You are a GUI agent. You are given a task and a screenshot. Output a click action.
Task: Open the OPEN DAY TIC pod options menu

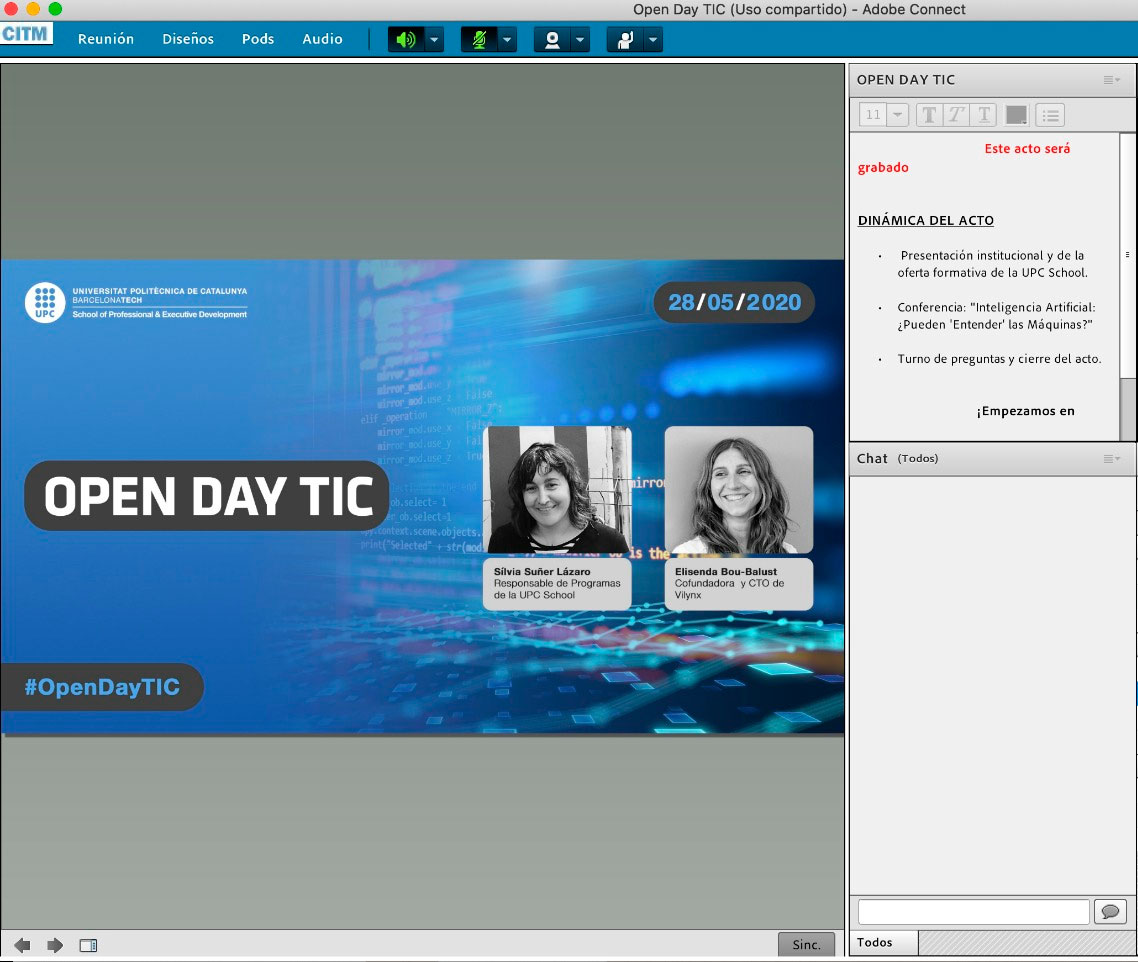click(1112, 80)
